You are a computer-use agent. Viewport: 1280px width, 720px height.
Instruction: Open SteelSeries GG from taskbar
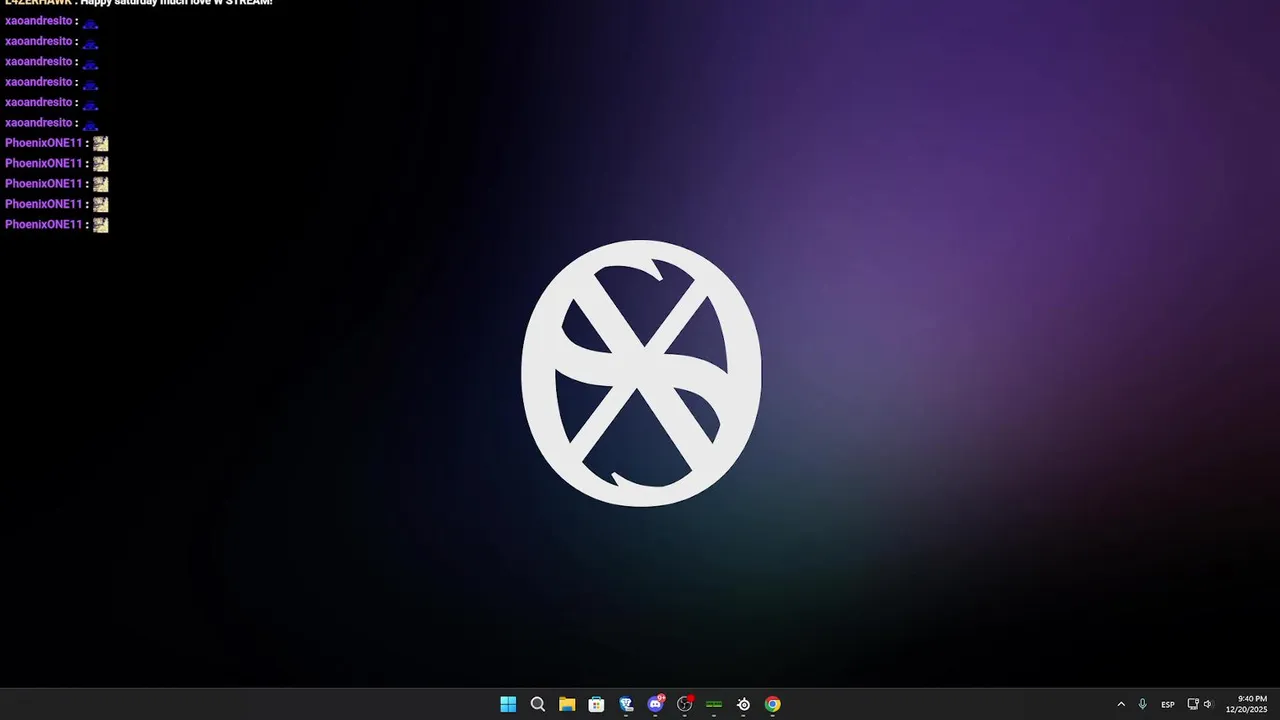click(743, 704)
